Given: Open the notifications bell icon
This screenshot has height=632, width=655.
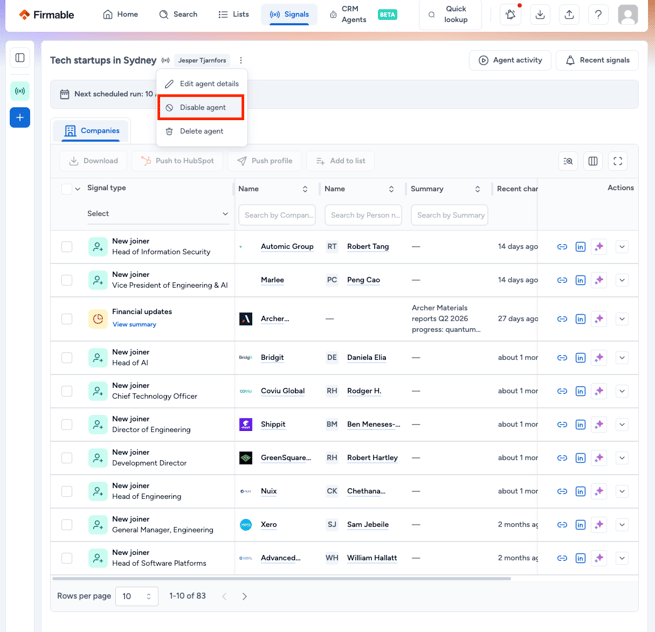Looking at the screenshot, I should point(510,15).
